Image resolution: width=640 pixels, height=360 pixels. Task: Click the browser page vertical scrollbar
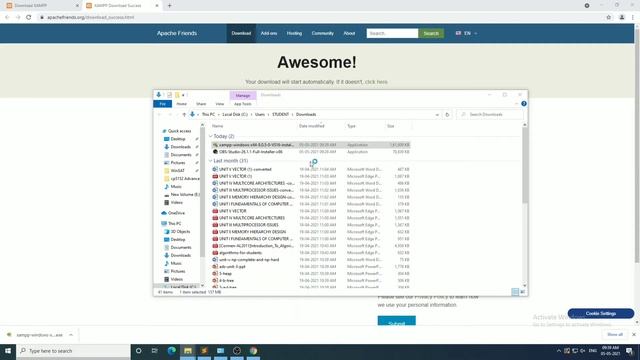coord(637,145)
